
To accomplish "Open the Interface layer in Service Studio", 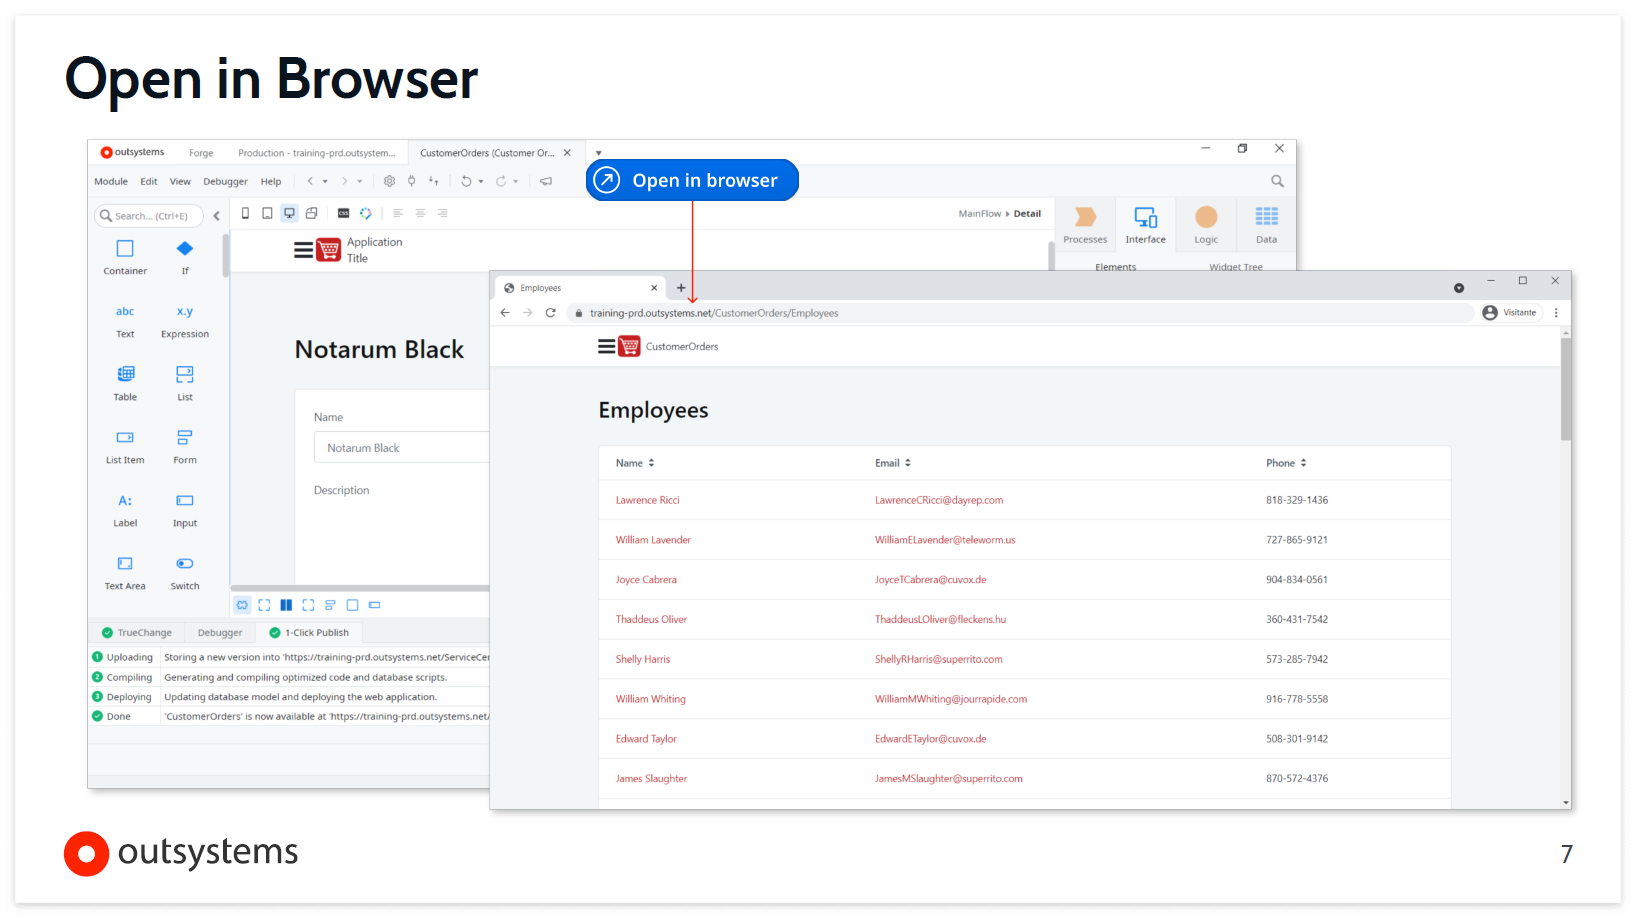I will click(x=1146, y=224).
